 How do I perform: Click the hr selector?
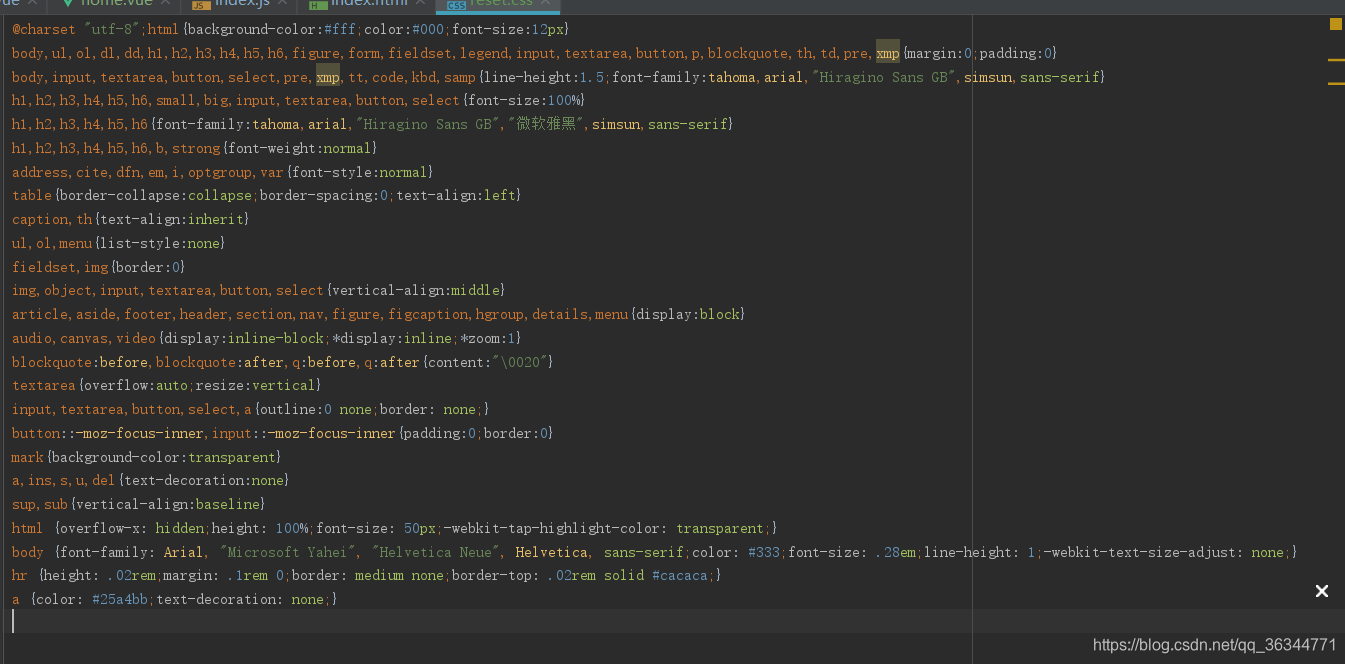point(20,575)
